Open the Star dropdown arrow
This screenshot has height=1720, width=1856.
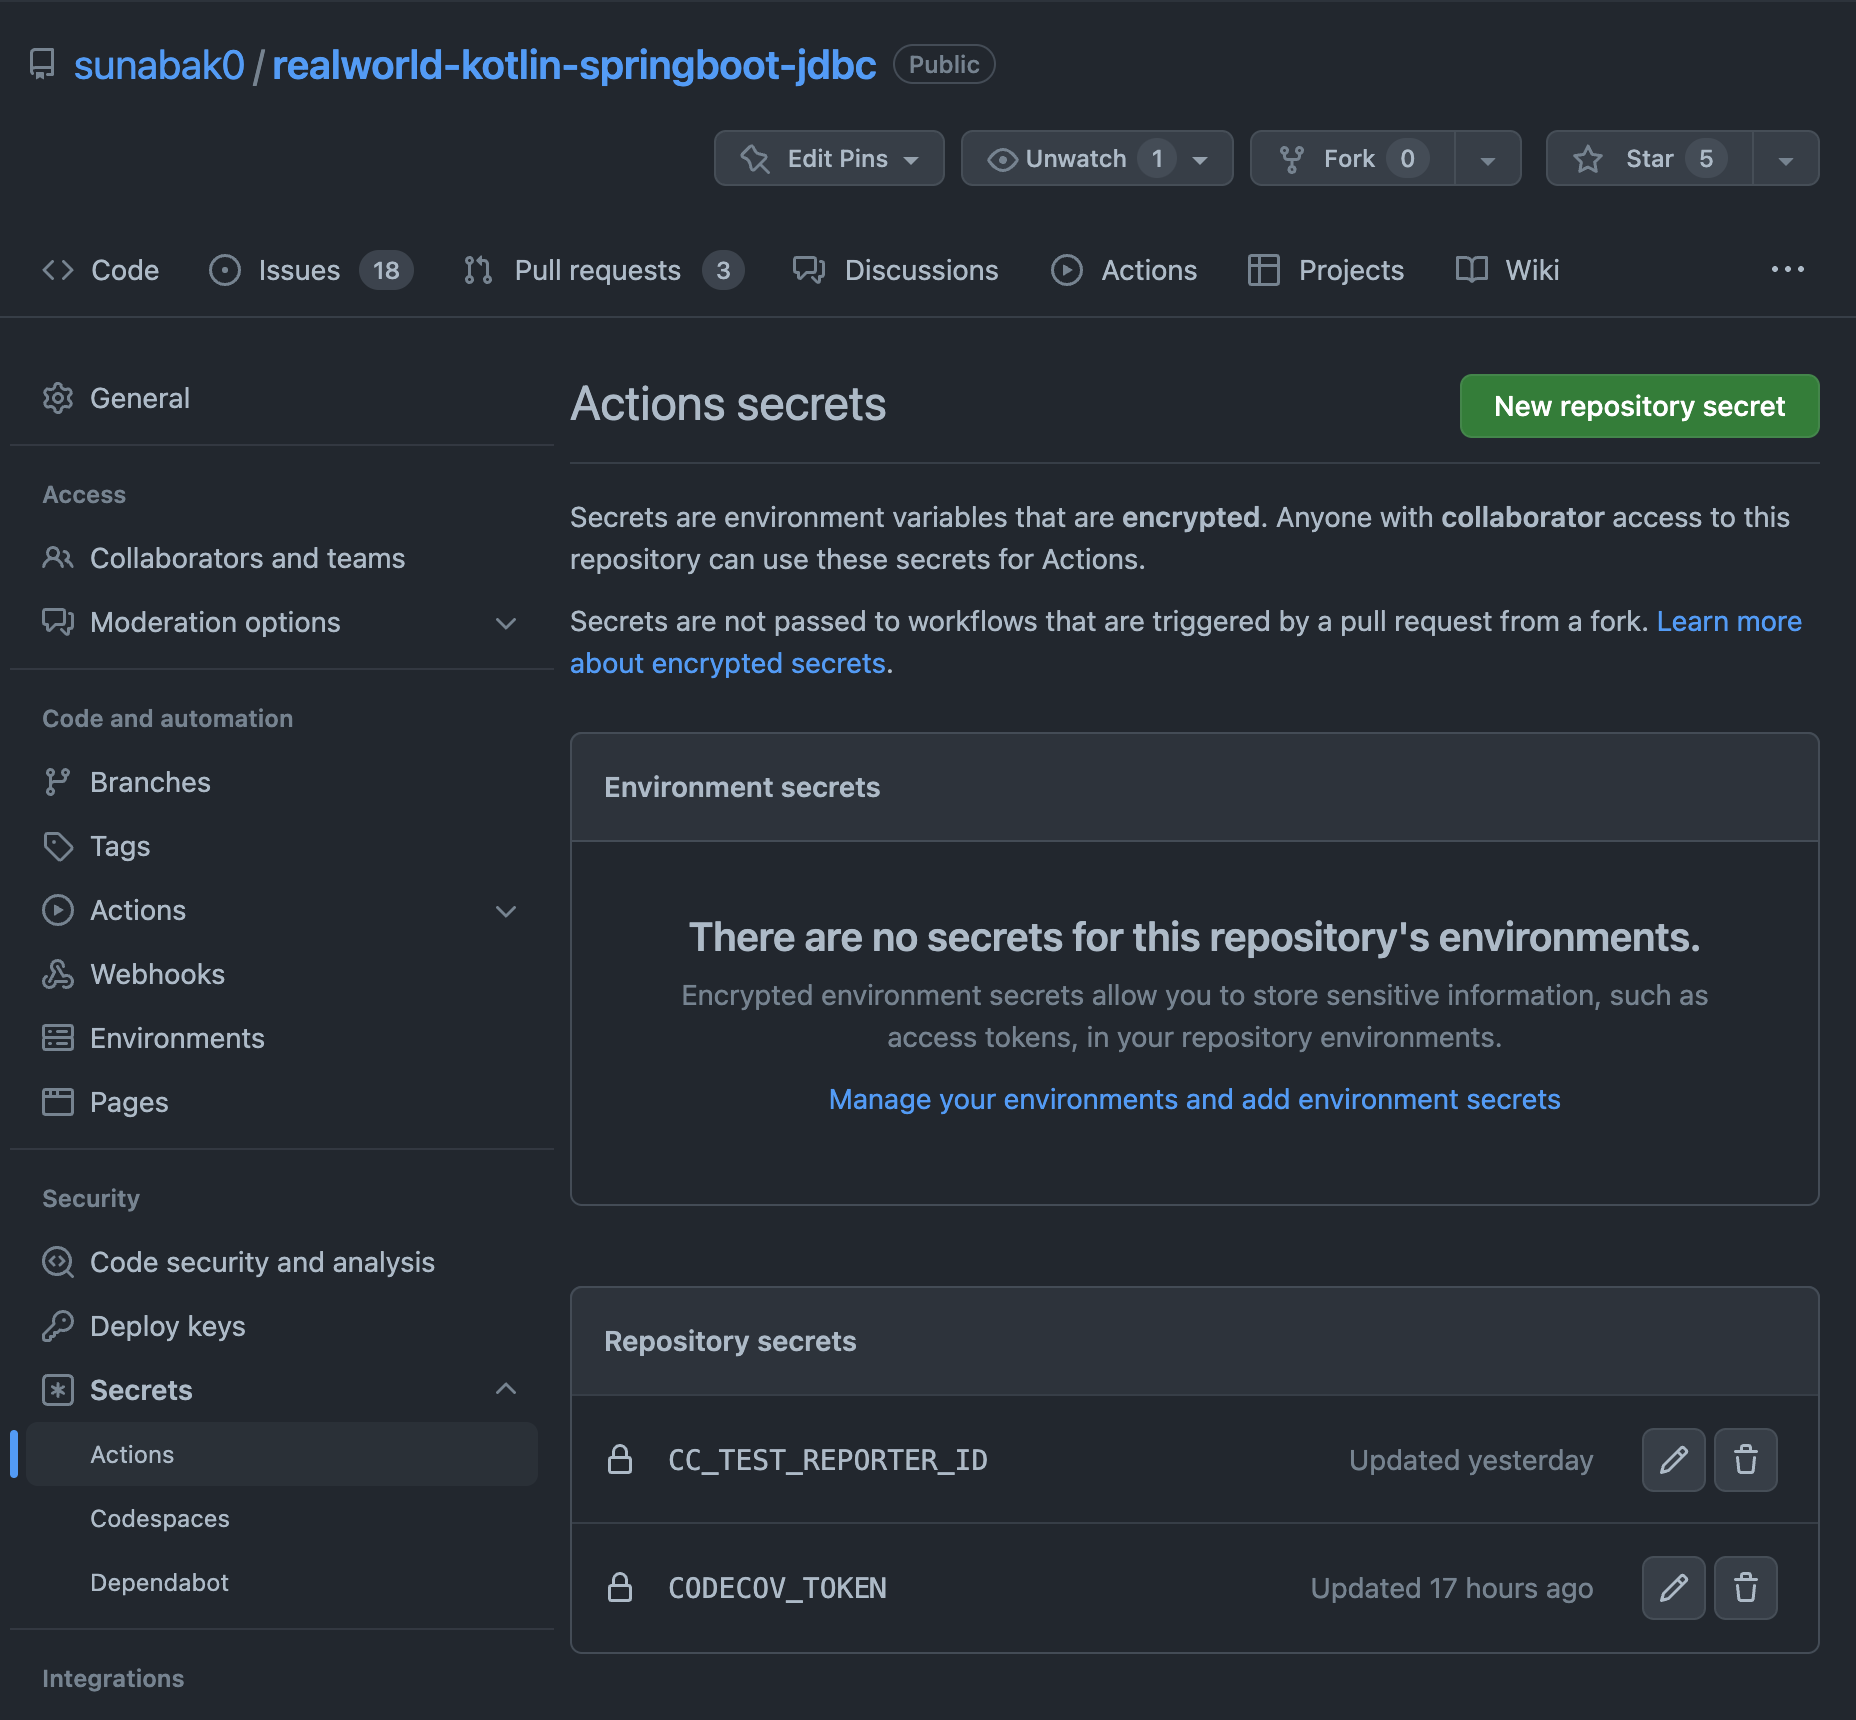coord(1786,158)
